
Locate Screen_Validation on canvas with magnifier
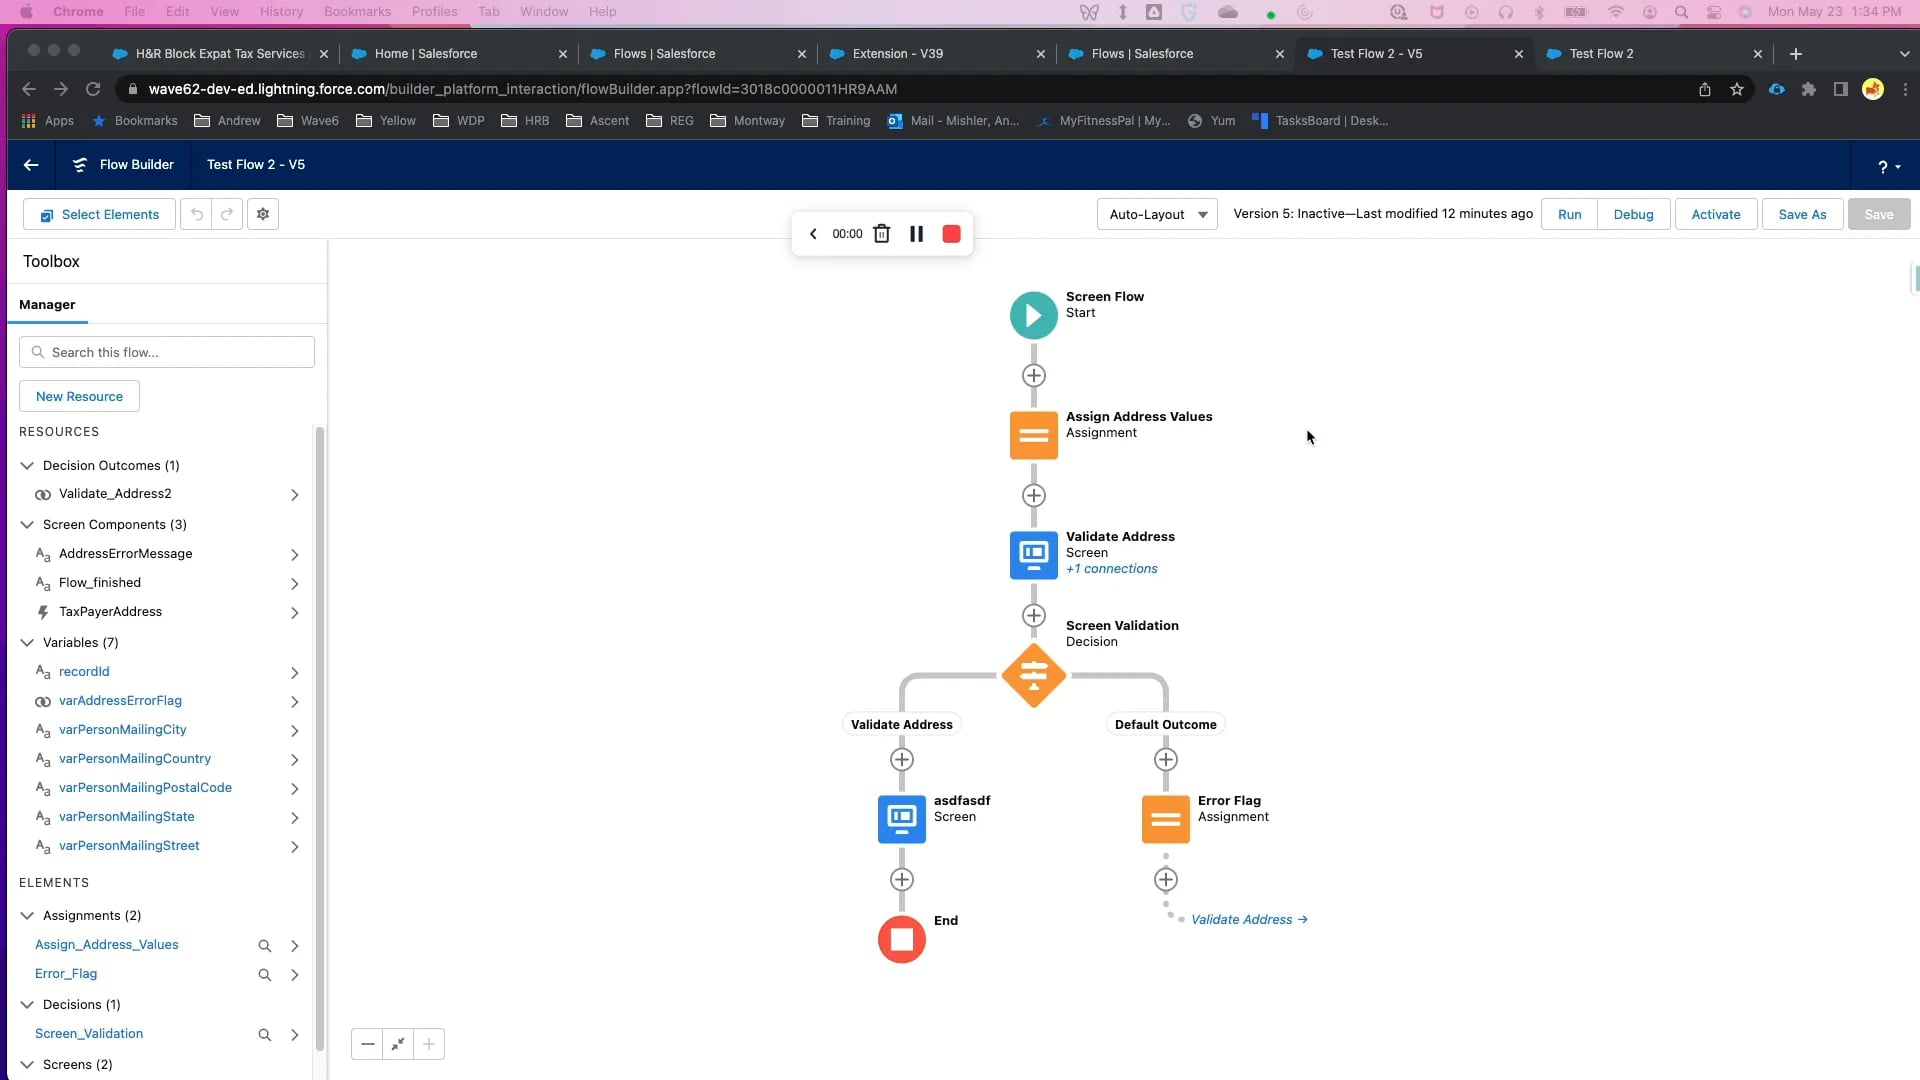265,1035
